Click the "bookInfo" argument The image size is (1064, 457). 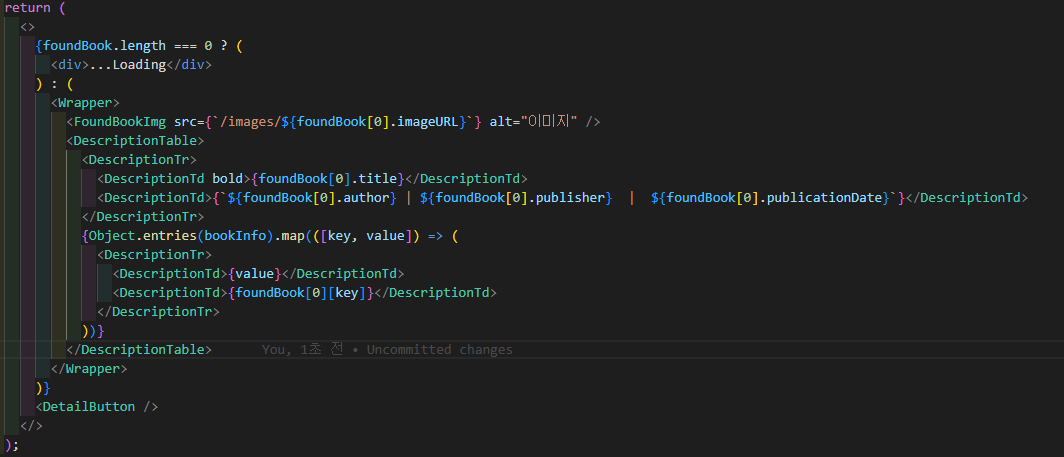(235, 236)
